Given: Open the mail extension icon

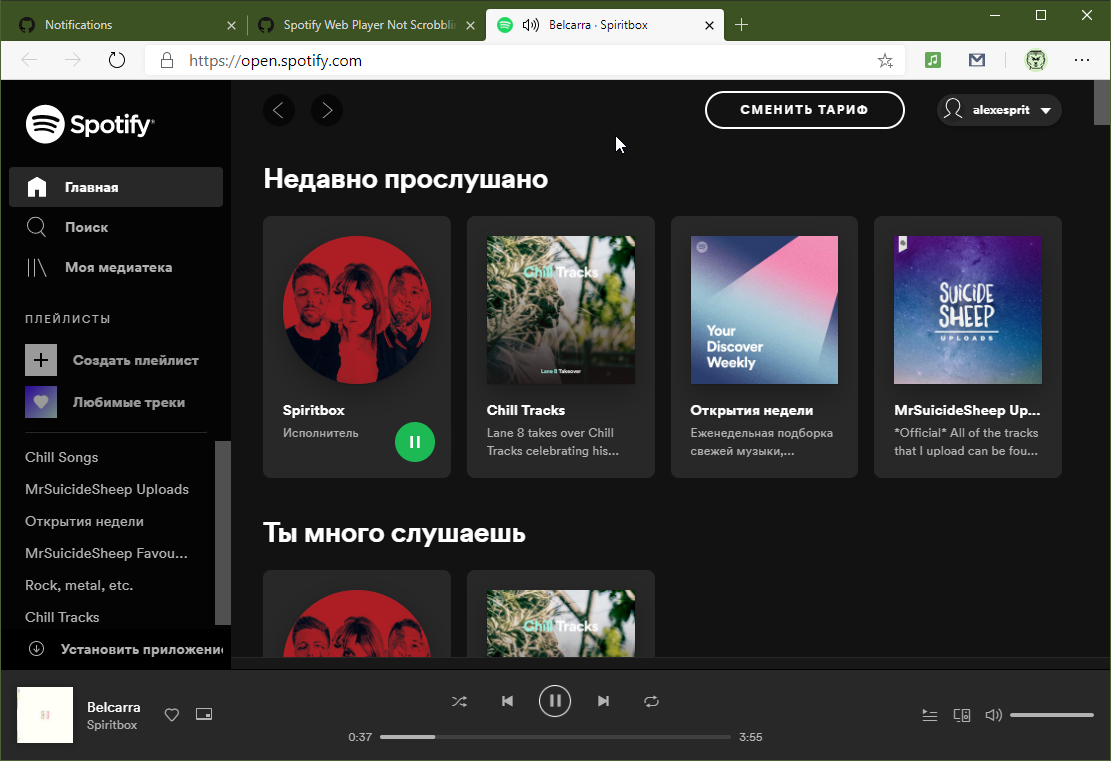Looking at the screenshot, I should tap(977, 60).
